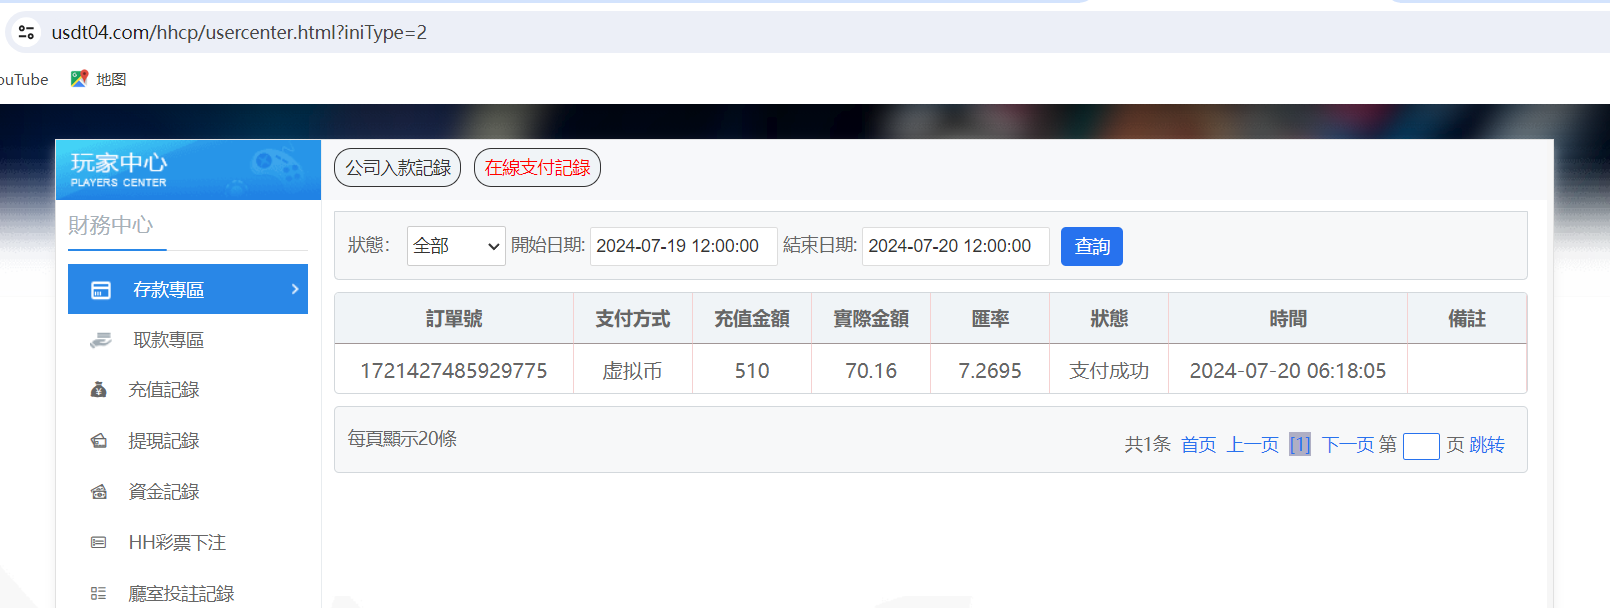Click the site info icon in address bar
Screen dimensions: 1610x608
tap(27, 32)
